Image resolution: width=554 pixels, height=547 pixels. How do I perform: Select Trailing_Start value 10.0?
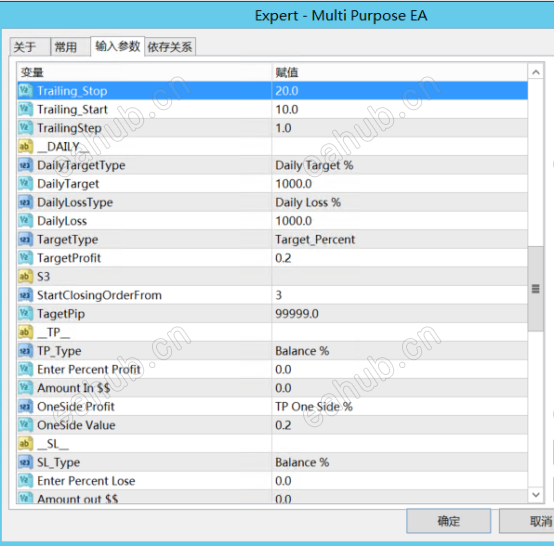[400, 109]
